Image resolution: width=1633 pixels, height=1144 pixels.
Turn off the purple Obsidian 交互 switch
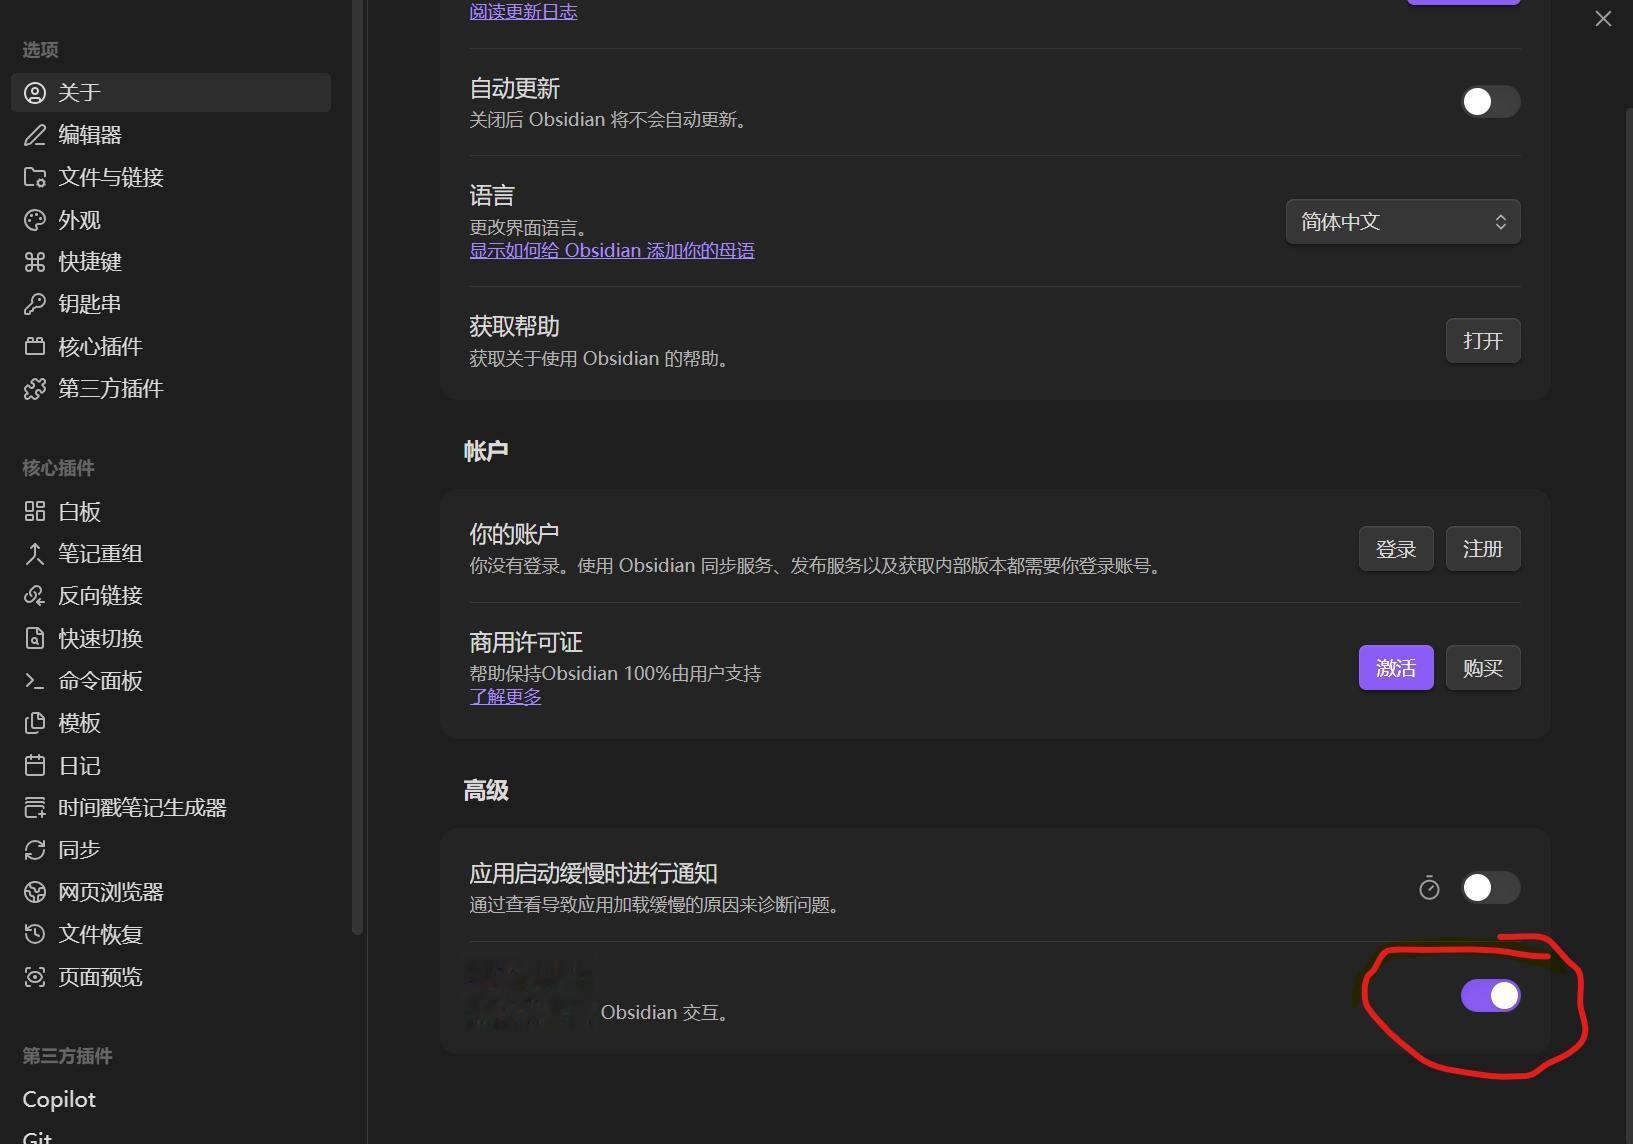[1490, 996]
